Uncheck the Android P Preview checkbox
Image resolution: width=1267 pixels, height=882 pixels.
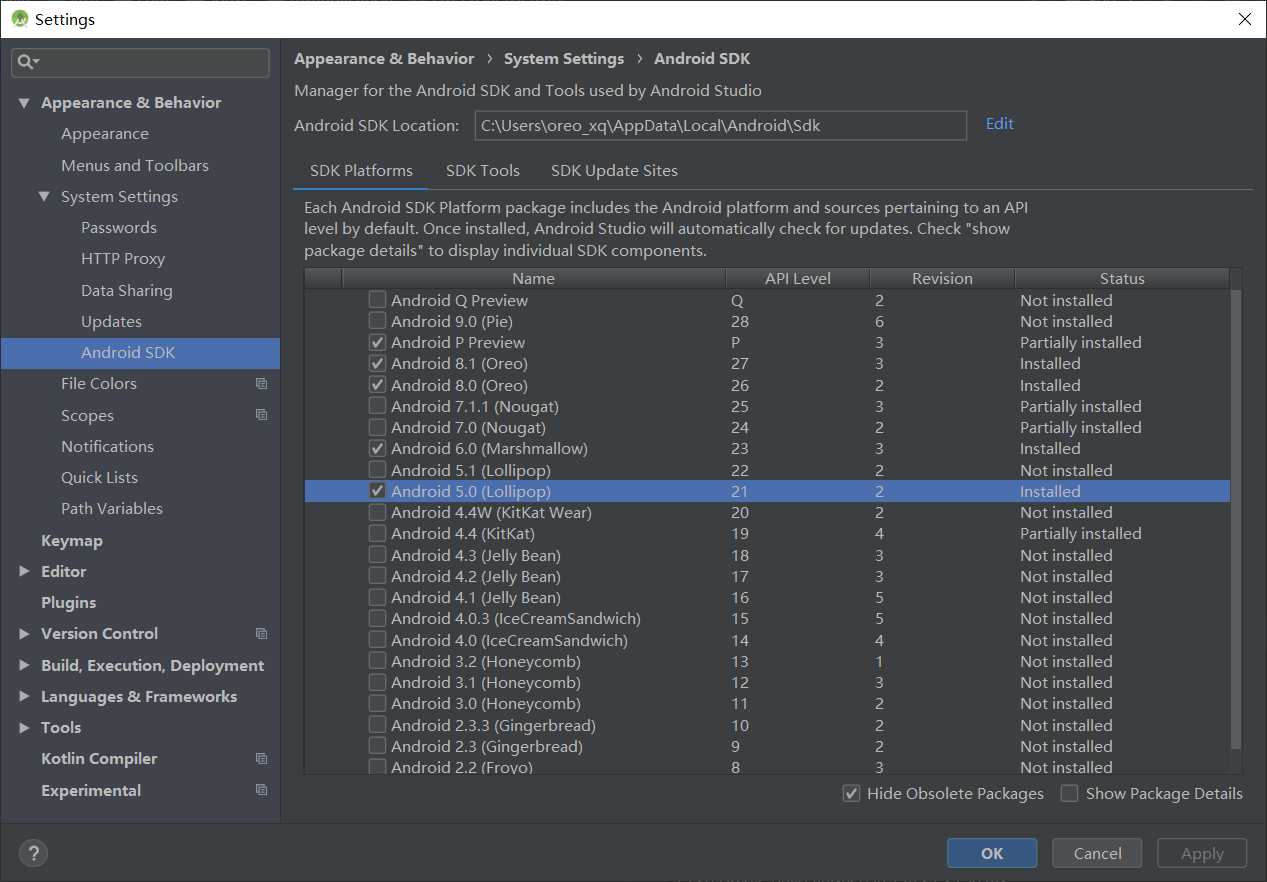click(377, 342)
